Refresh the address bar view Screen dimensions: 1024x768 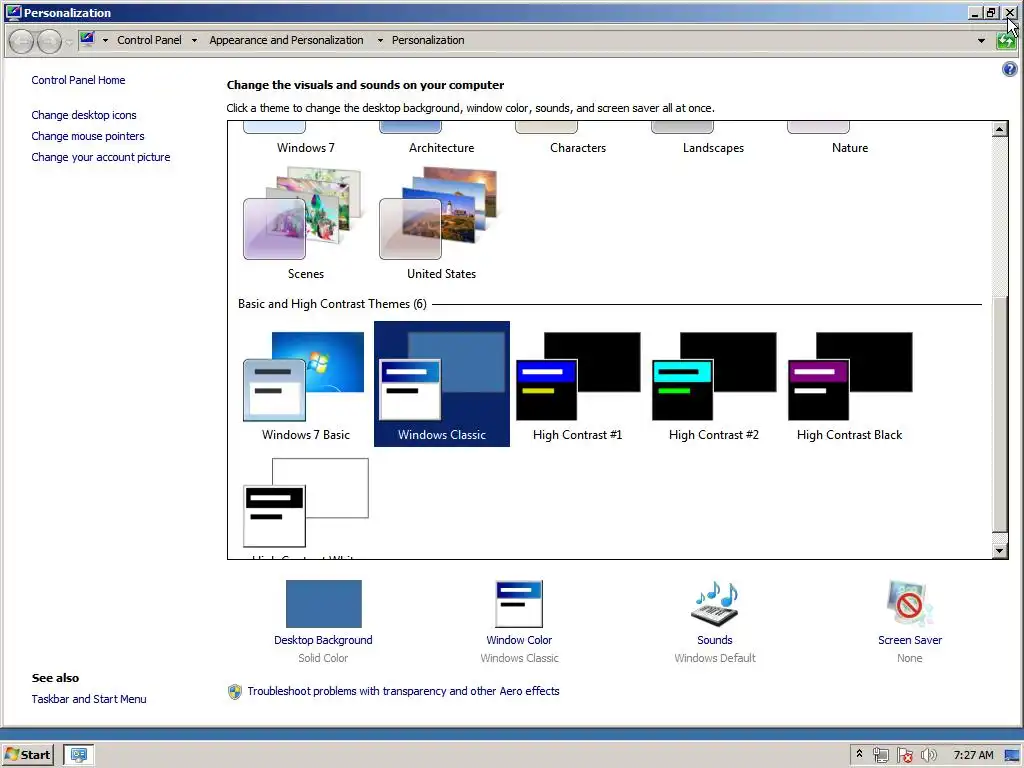pyautogui.click(x=1006, y=40)
